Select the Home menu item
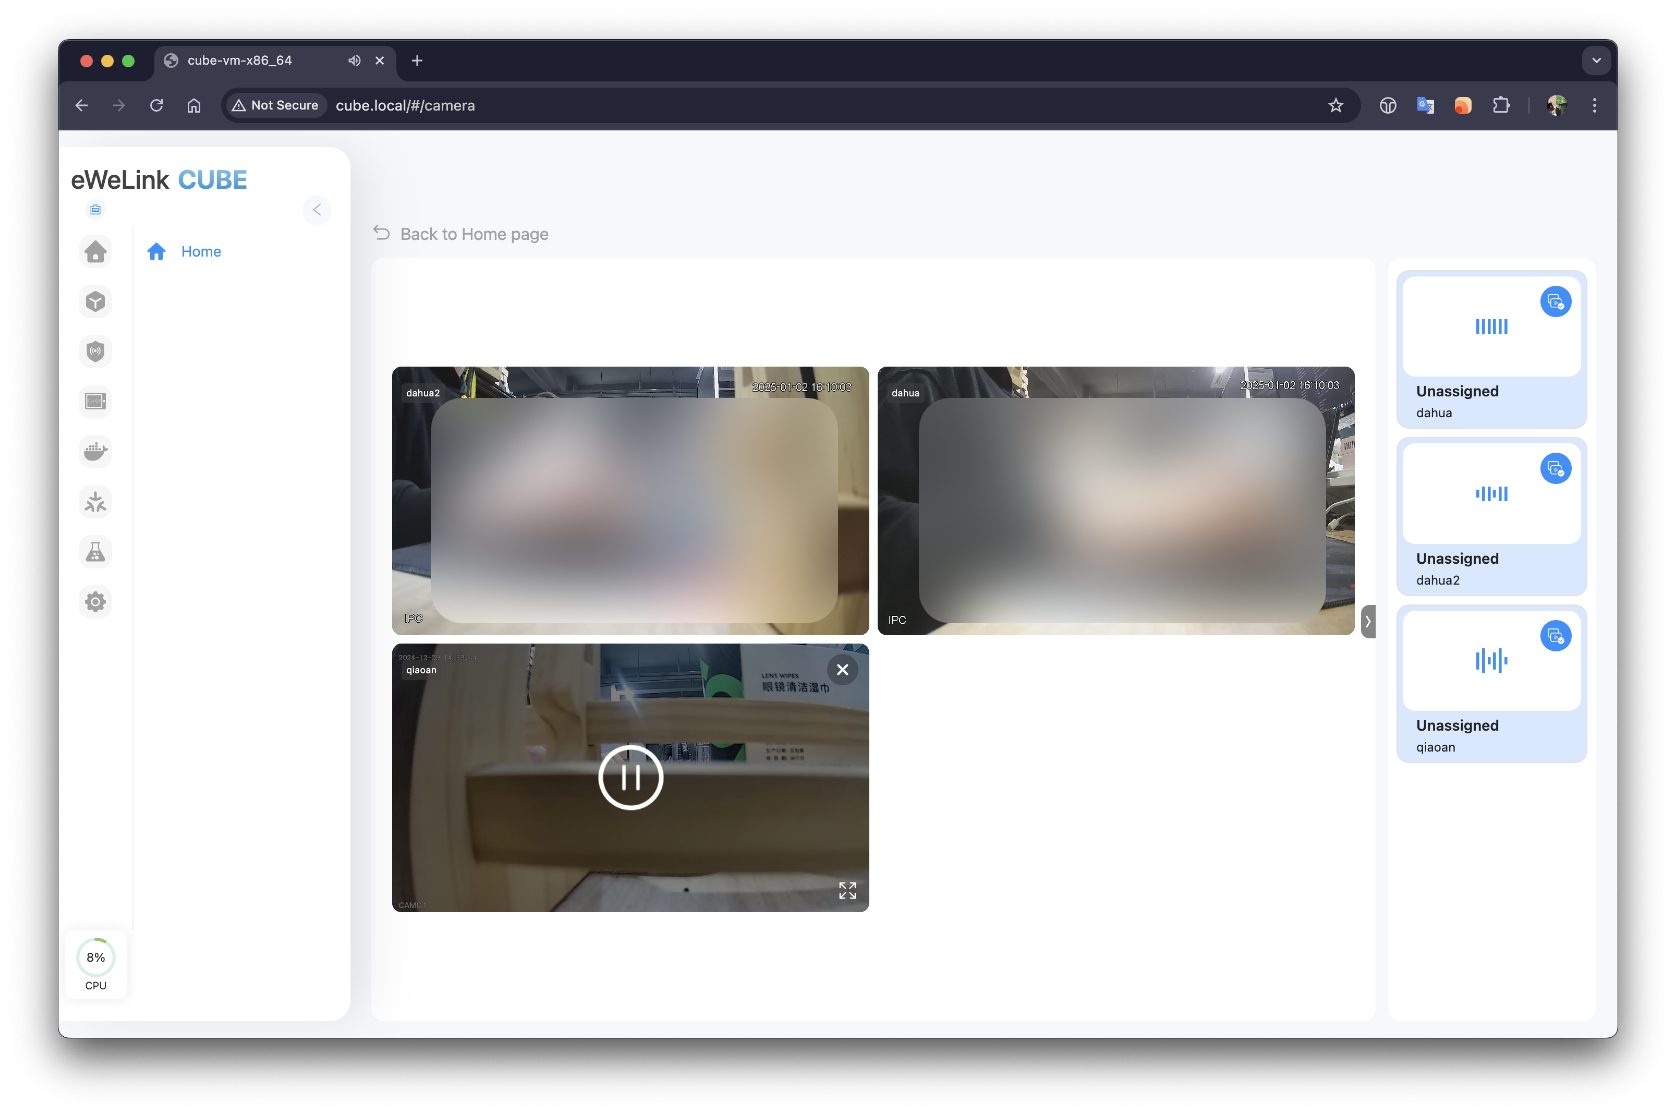 coord(201,252)
